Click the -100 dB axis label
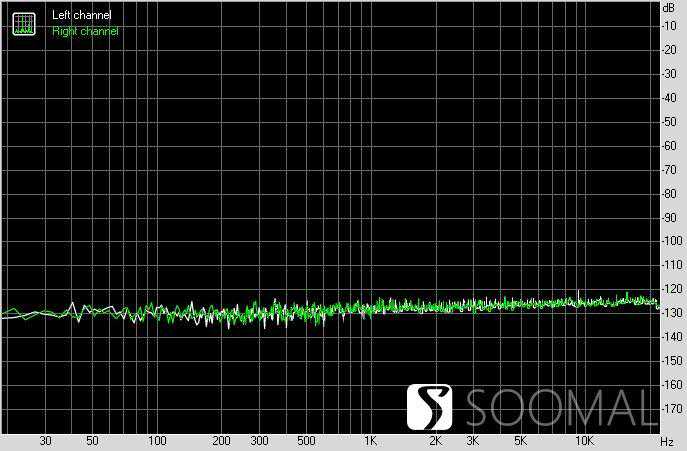 tap(668, 241)
